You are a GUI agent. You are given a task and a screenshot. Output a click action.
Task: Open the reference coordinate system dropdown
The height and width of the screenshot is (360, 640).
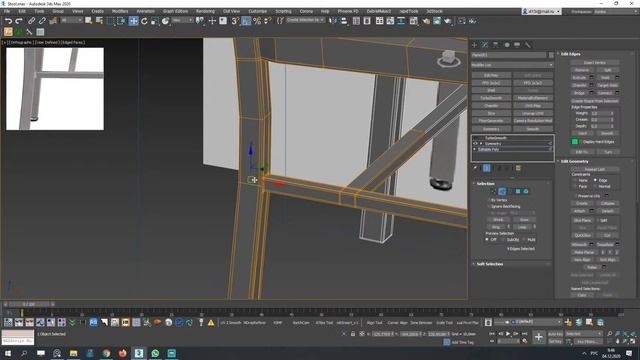(182, 20)
